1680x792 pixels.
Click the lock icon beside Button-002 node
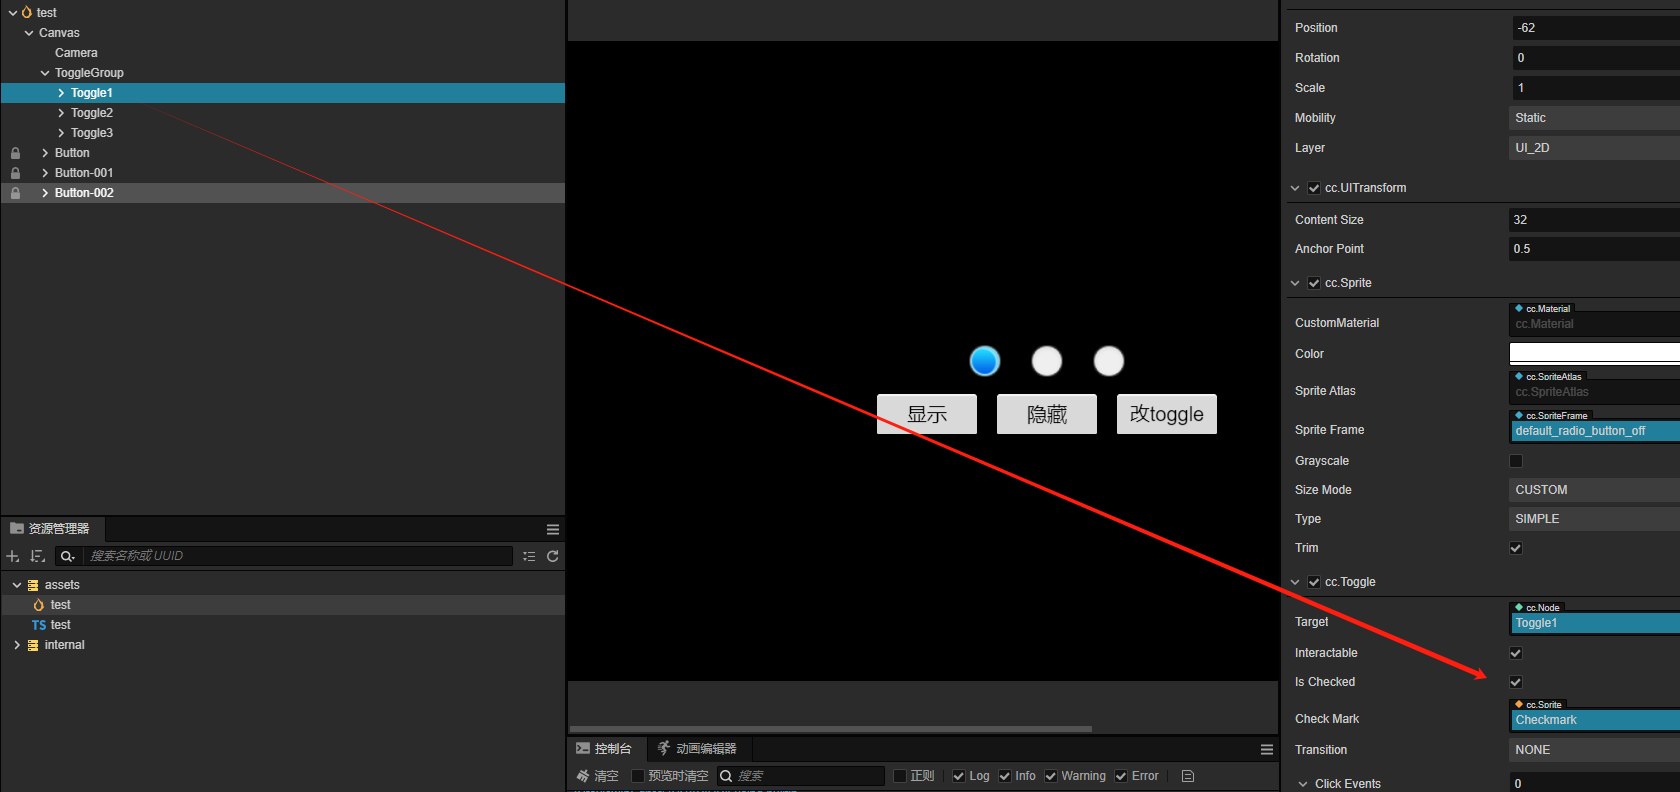[x=15, y=193]
